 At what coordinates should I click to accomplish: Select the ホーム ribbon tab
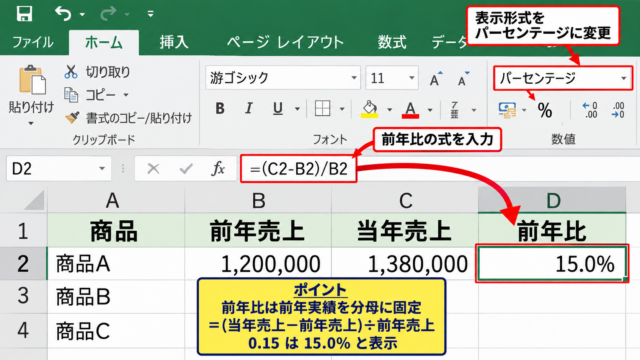pos(104,42)
